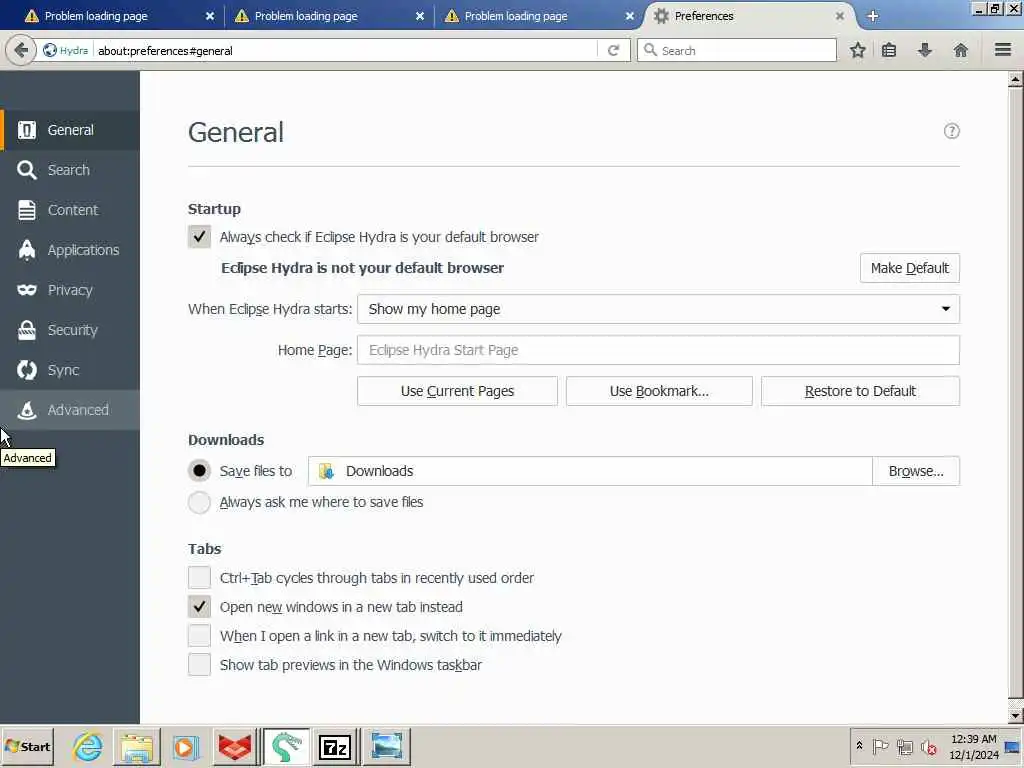Click the back arrow navigation button
The width and height of the screenshot is (1024, 768).
[21, 50]
